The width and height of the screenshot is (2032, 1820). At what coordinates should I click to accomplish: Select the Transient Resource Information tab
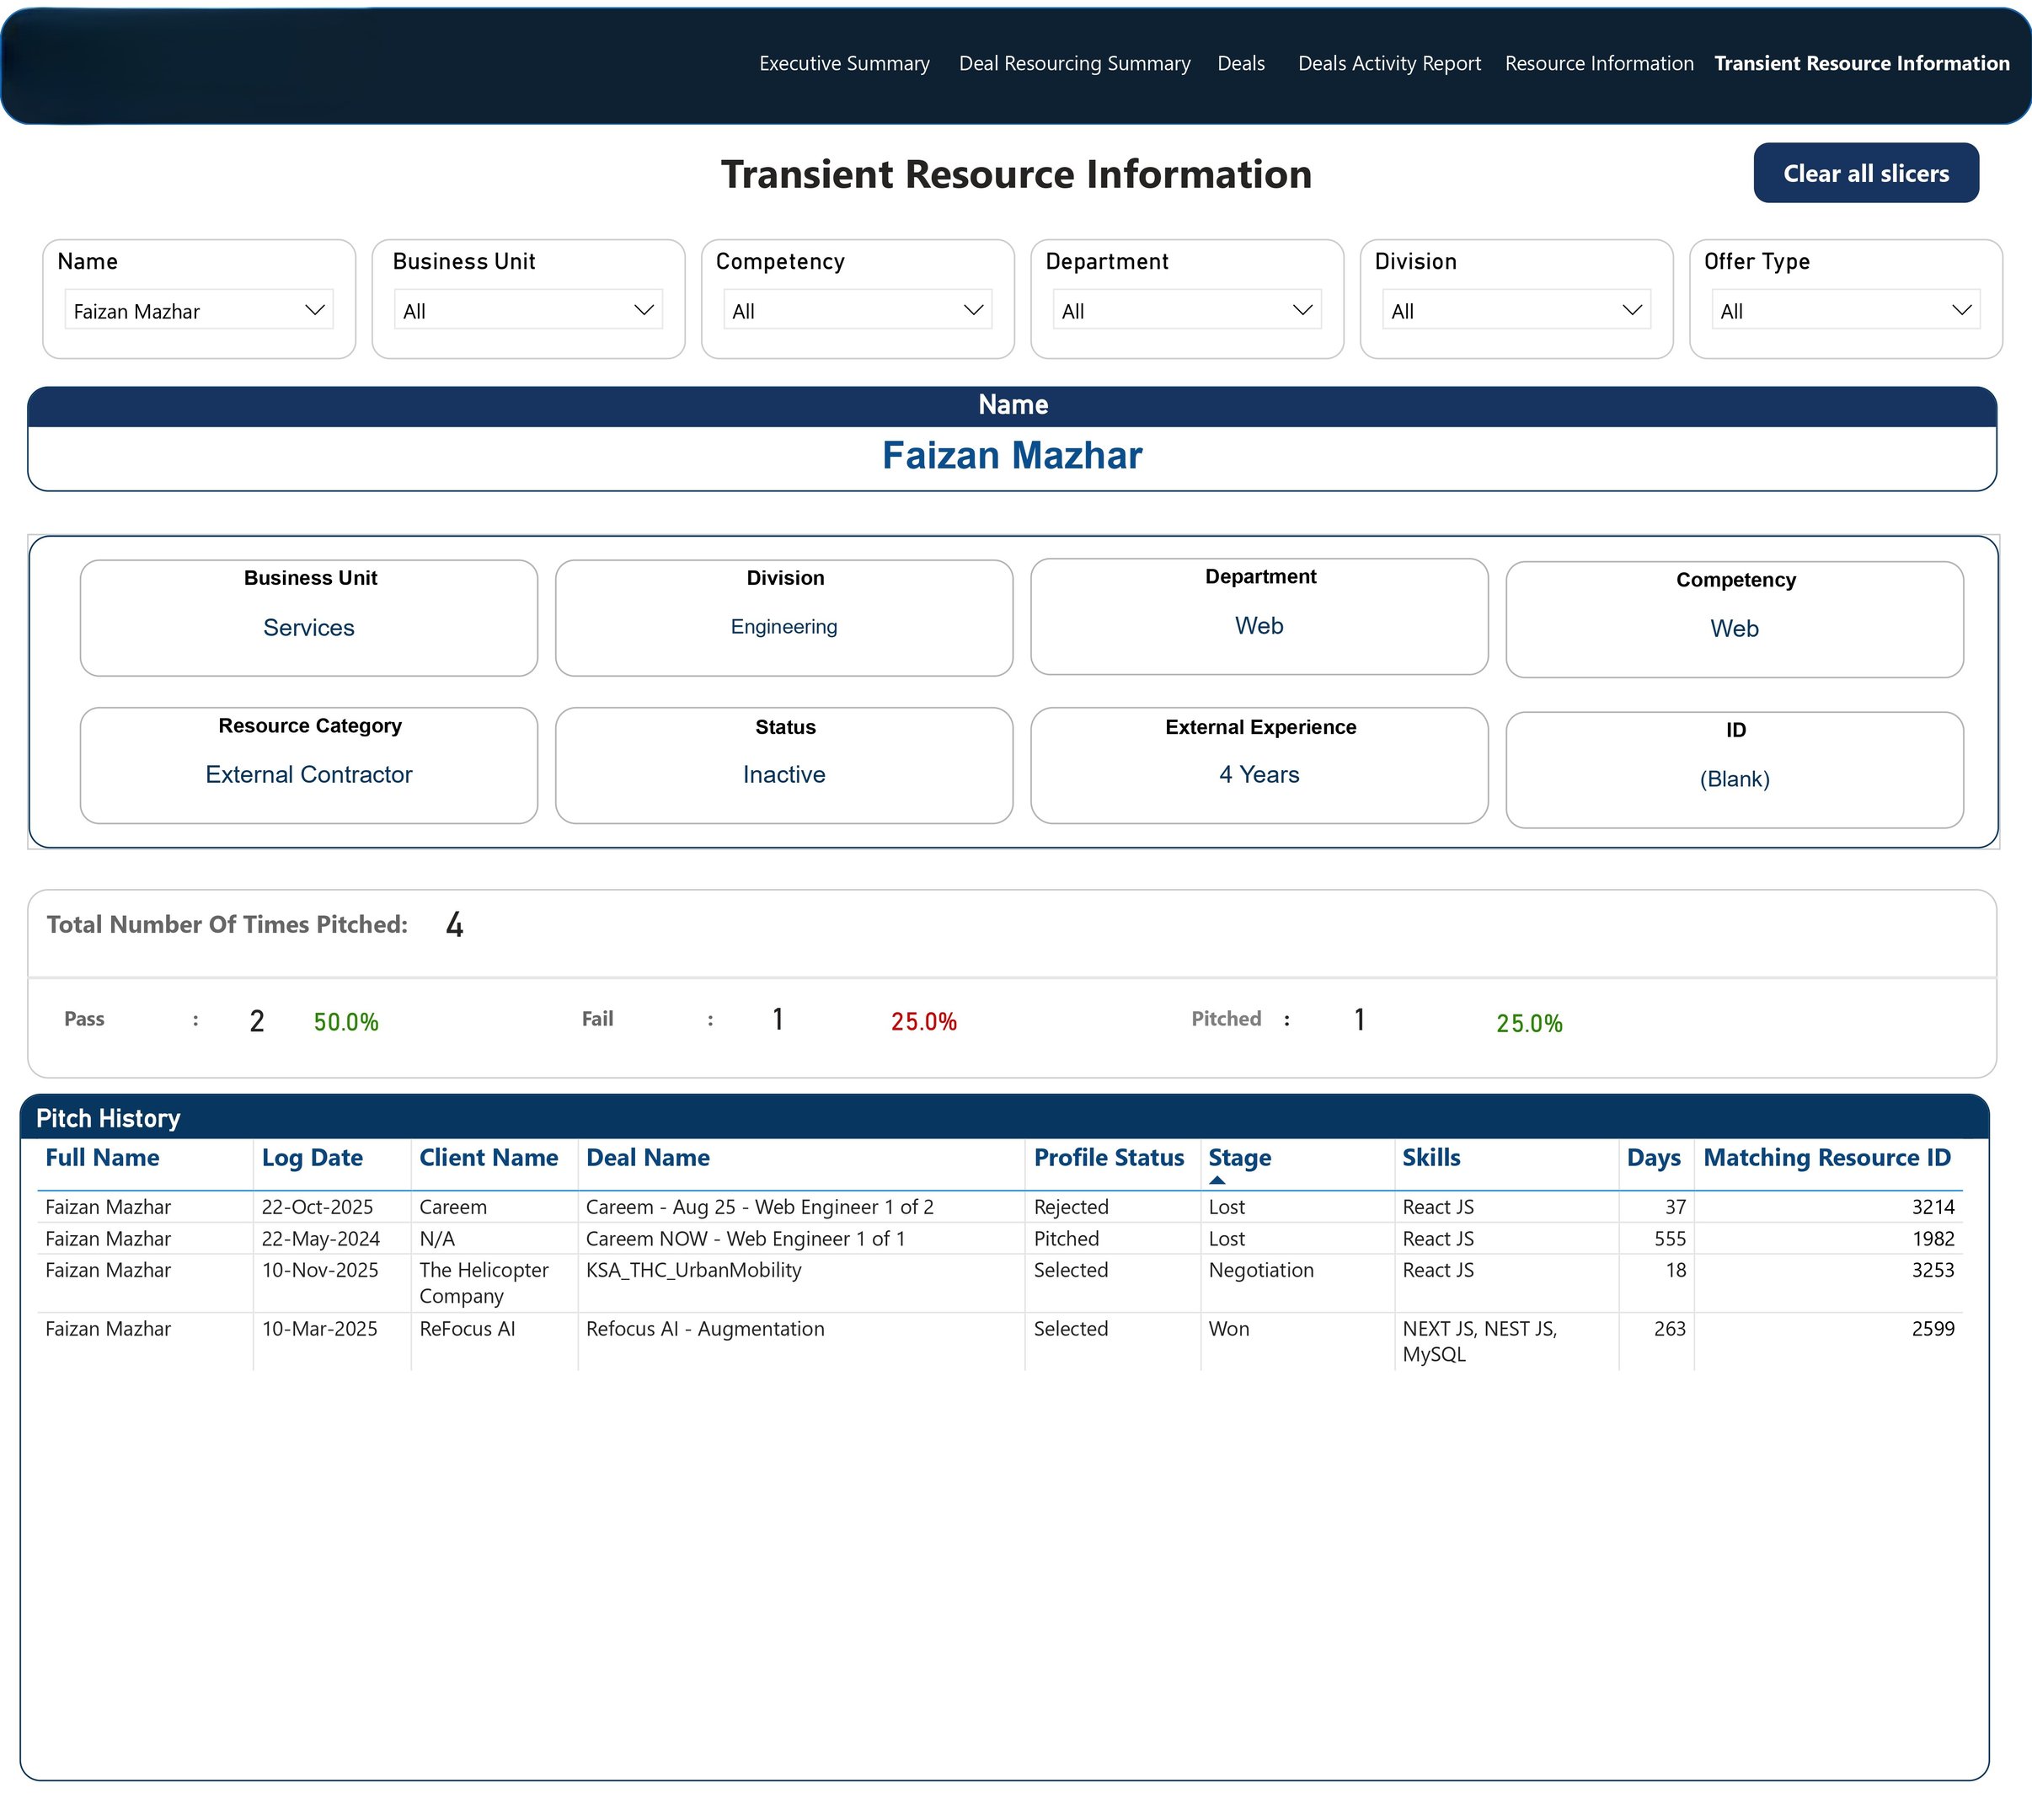tap(1861, 63)
